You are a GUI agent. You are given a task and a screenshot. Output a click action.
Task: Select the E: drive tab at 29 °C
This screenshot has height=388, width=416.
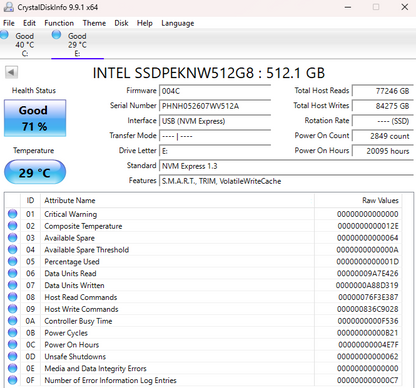click(x=77, y=44)
